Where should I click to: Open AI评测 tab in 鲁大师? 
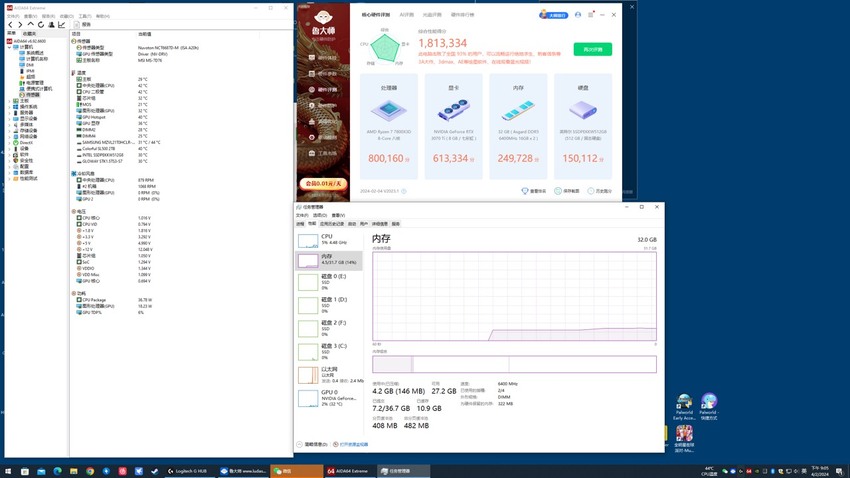407,15
